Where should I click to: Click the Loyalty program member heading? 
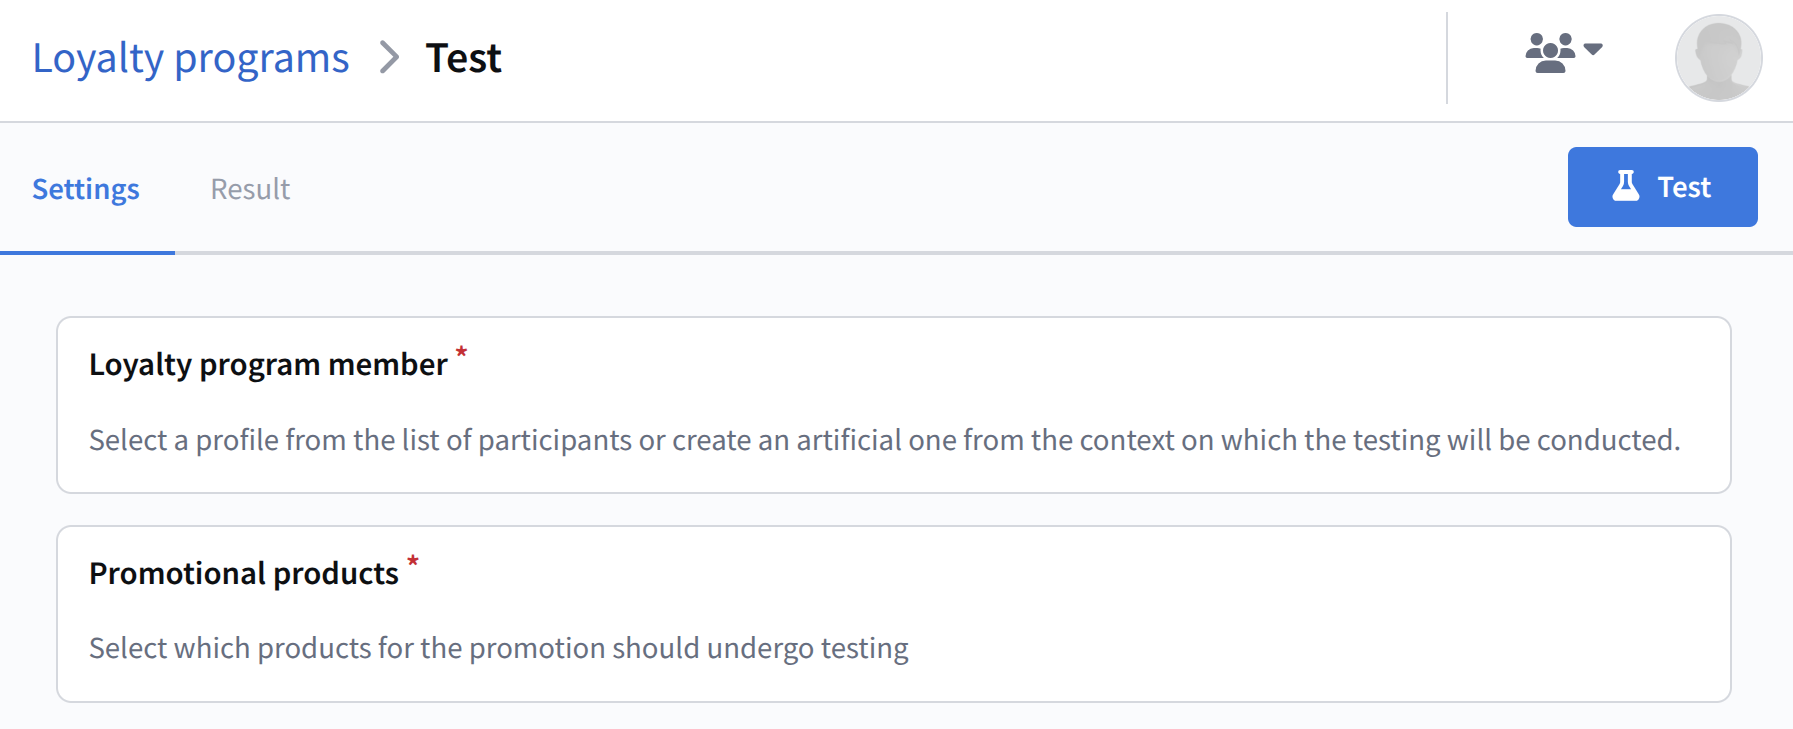coord(268,365)
